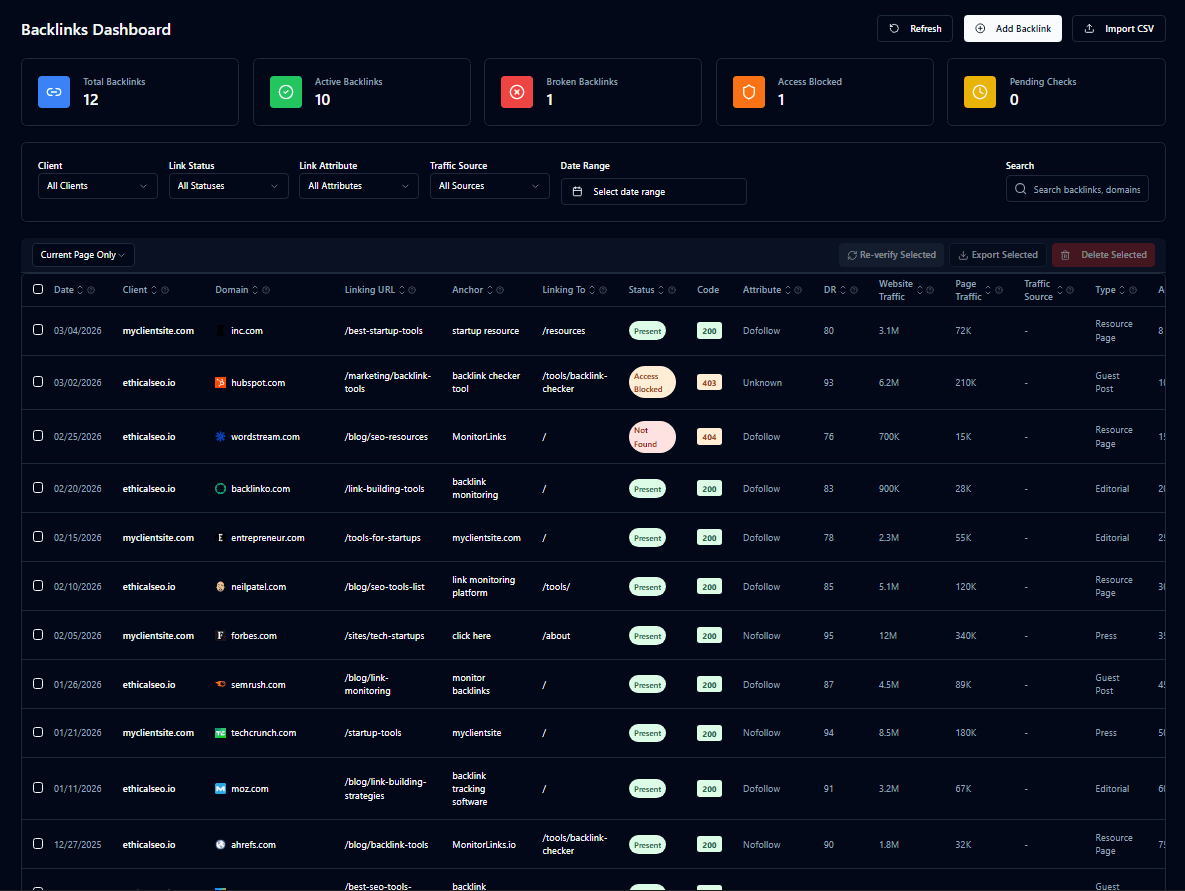Viewport: 1185px width, 891px height.
Task: Click the ahrefs.com favicon in the table
Action: point(220,844)
